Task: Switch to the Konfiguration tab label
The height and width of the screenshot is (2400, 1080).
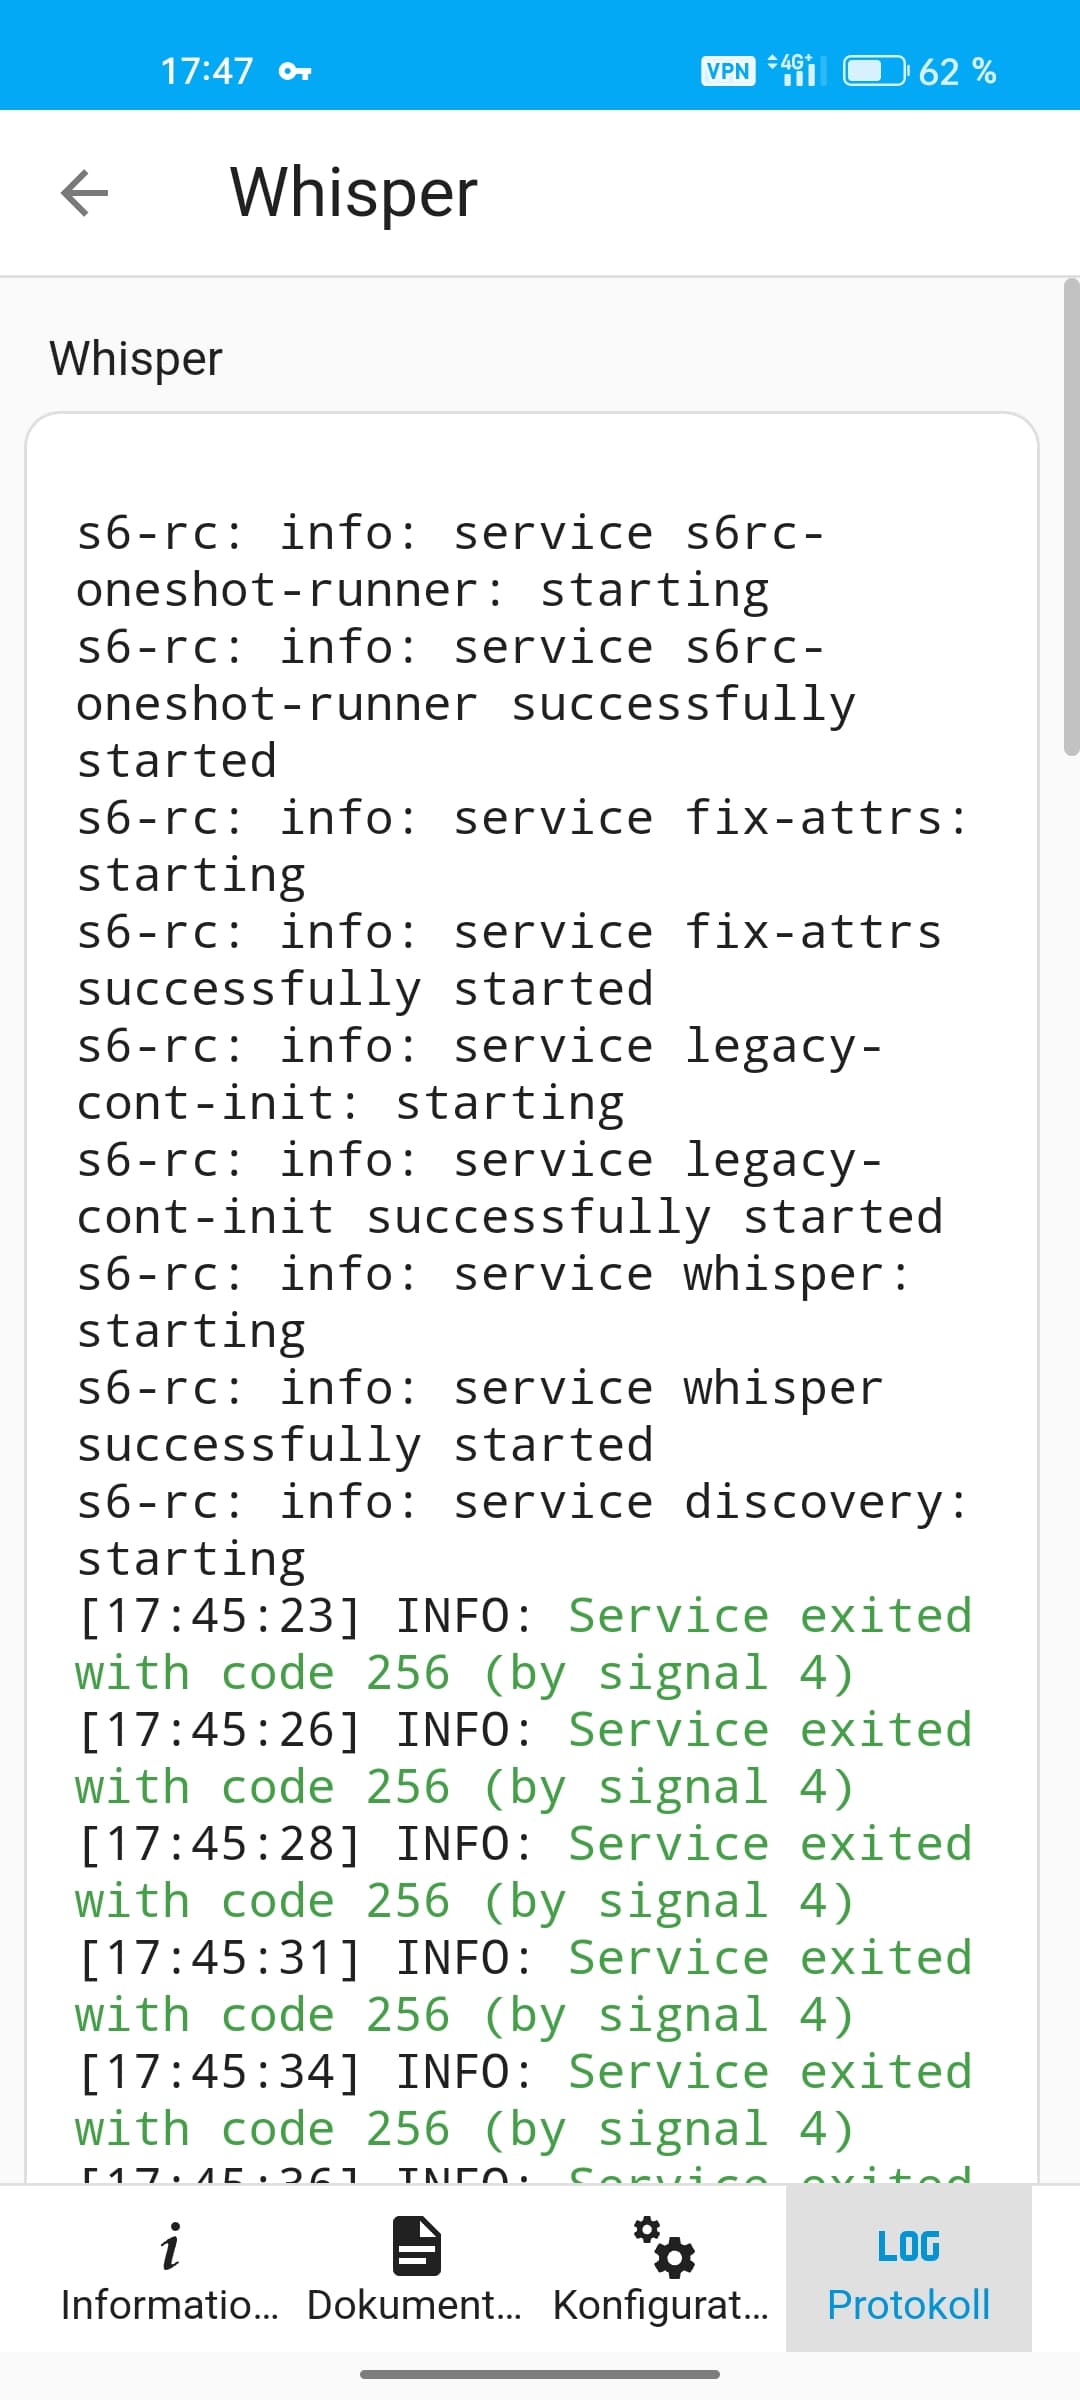Action: coord(660,2305)
